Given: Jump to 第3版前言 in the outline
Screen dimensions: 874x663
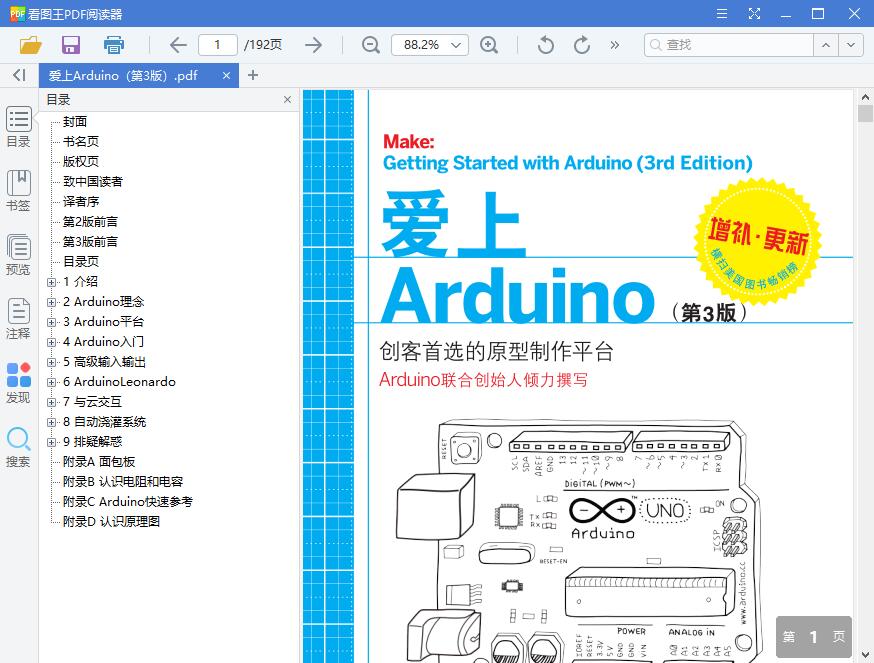Looking at the screenshot, I should coord(90,241).
